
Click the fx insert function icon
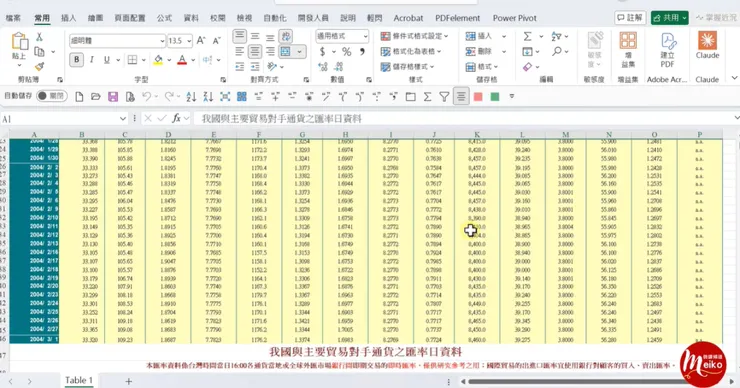click(177, 118)
